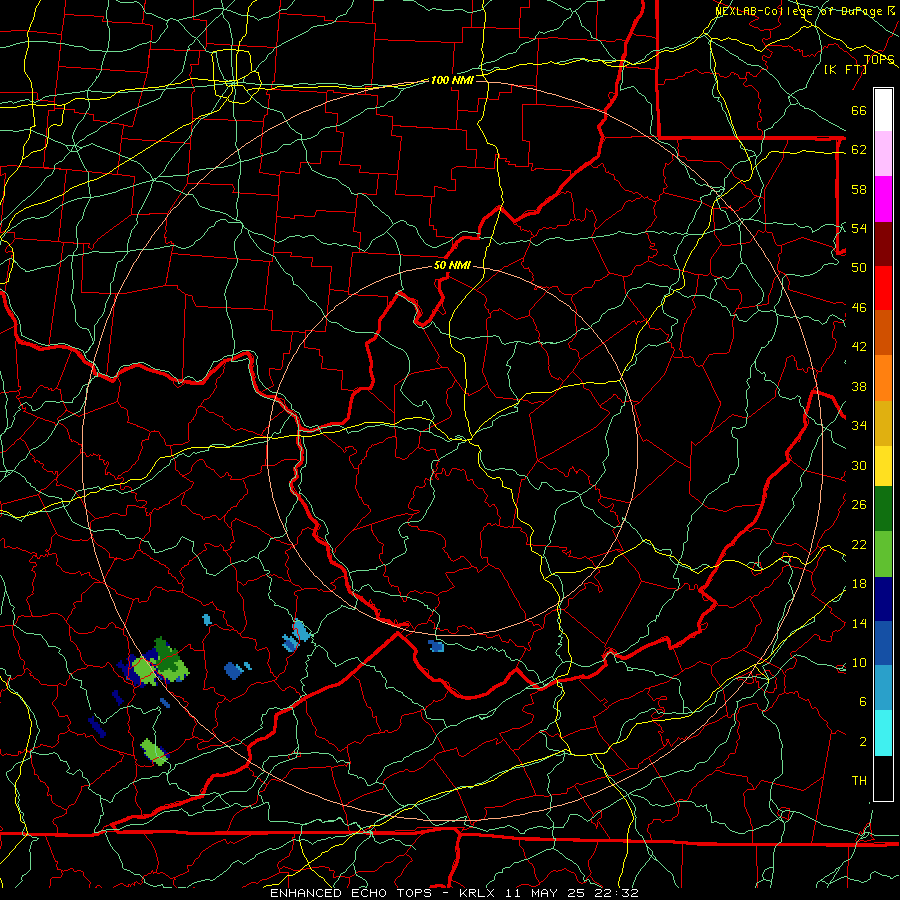The width and height of the screenshot is (900, 900).
Task: Click the small blue echo below the 50 NMI ring
Action: [x=436, y=646]
